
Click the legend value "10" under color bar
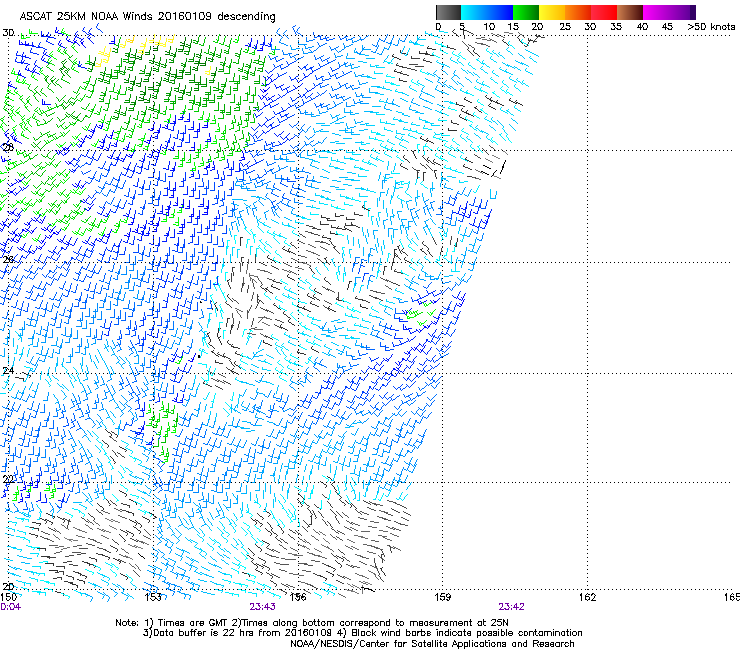488,27
